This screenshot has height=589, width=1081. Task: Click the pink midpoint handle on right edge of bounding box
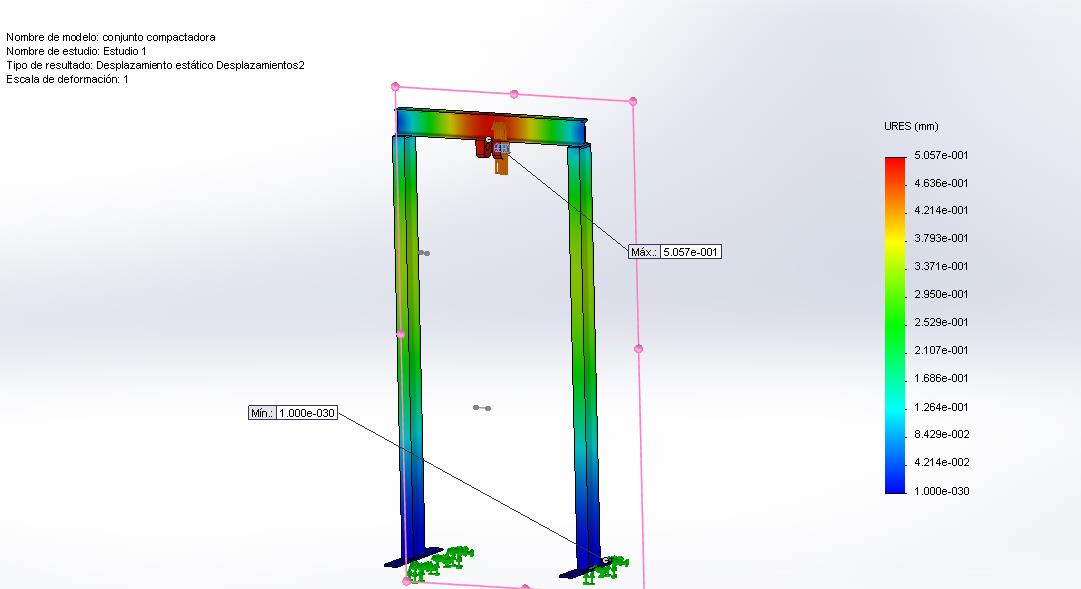click(638, 349)
